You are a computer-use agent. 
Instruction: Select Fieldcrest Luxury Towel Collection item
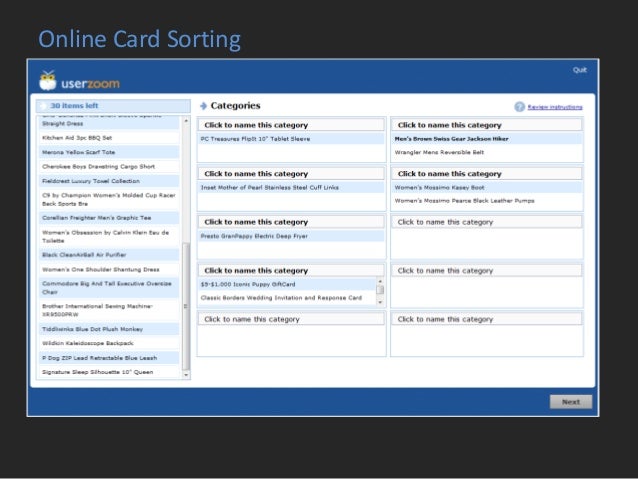[x=109, y=181]
